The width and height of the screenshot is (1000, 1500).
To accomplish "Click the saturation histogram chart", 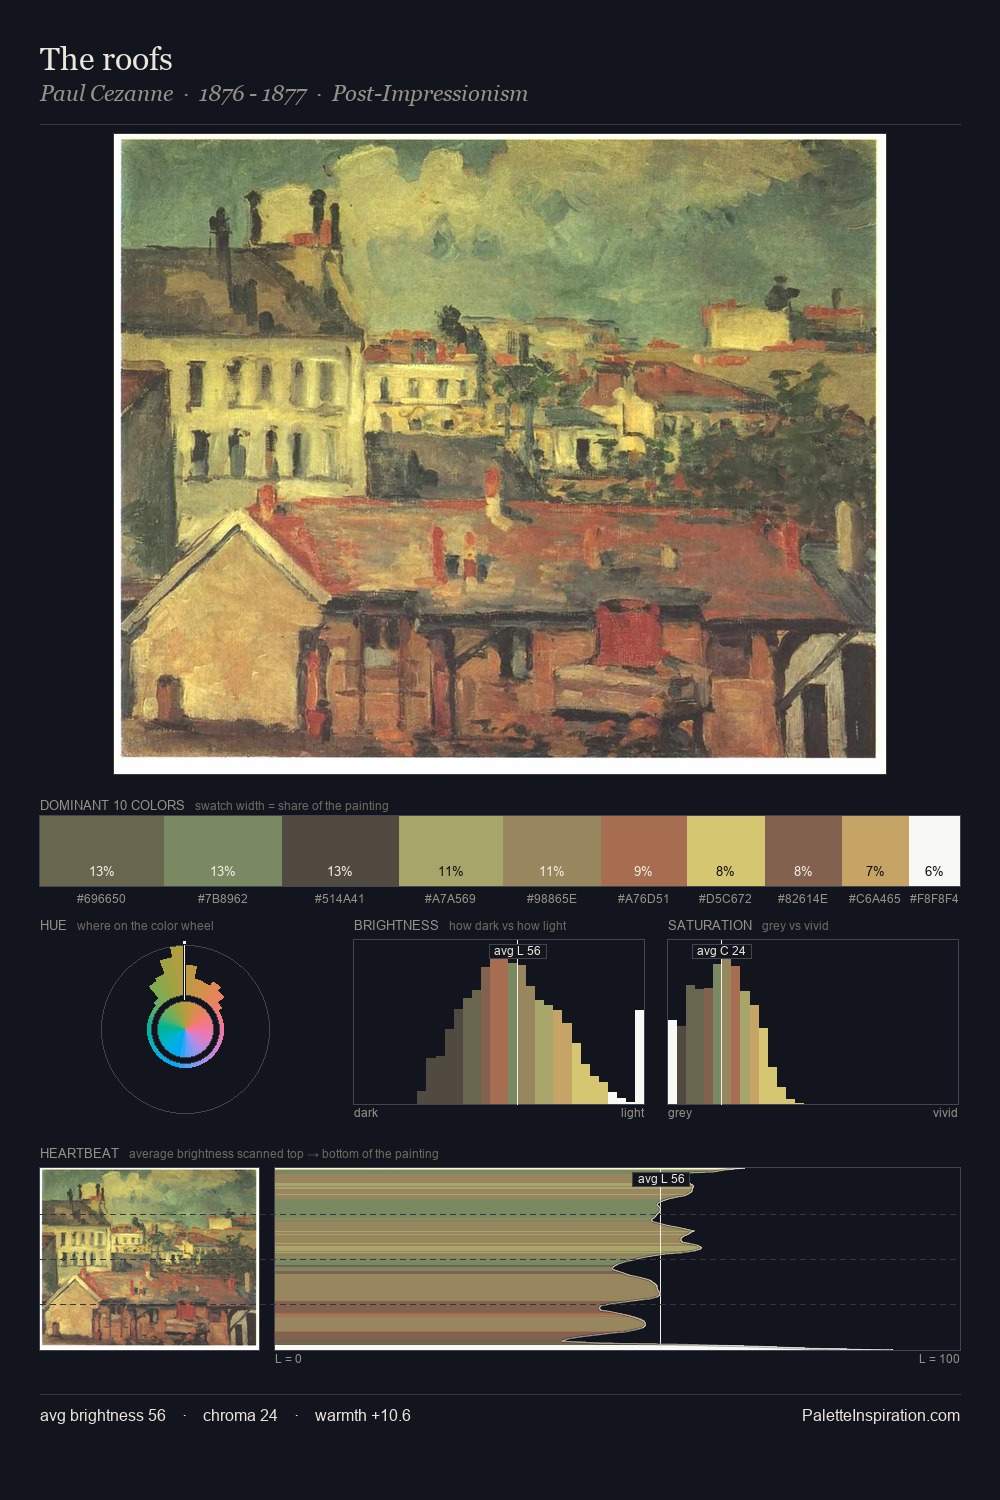I will (813, 1022).
